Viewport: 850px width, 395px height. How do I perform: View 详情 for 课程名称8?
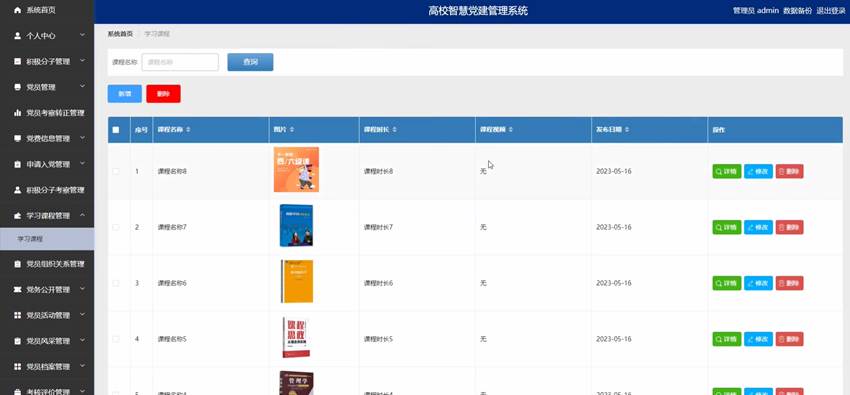tap(726, 171)
